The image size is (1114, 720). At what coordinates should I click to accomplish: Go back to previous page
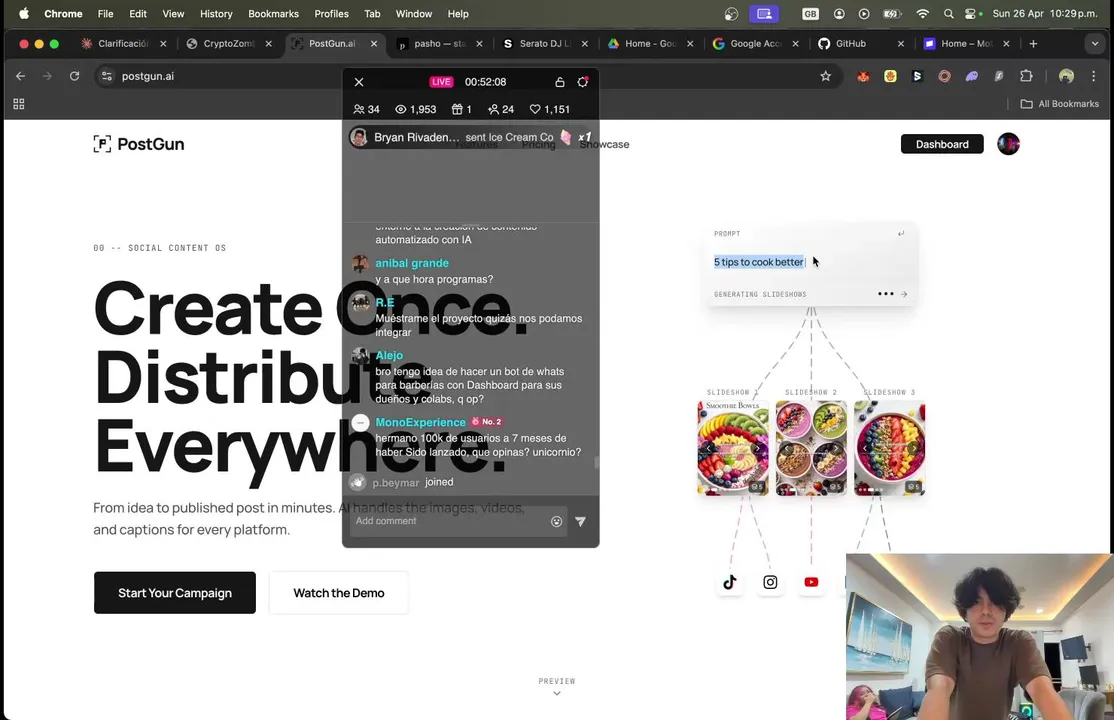pyautogui.click(x=21, y=76)
